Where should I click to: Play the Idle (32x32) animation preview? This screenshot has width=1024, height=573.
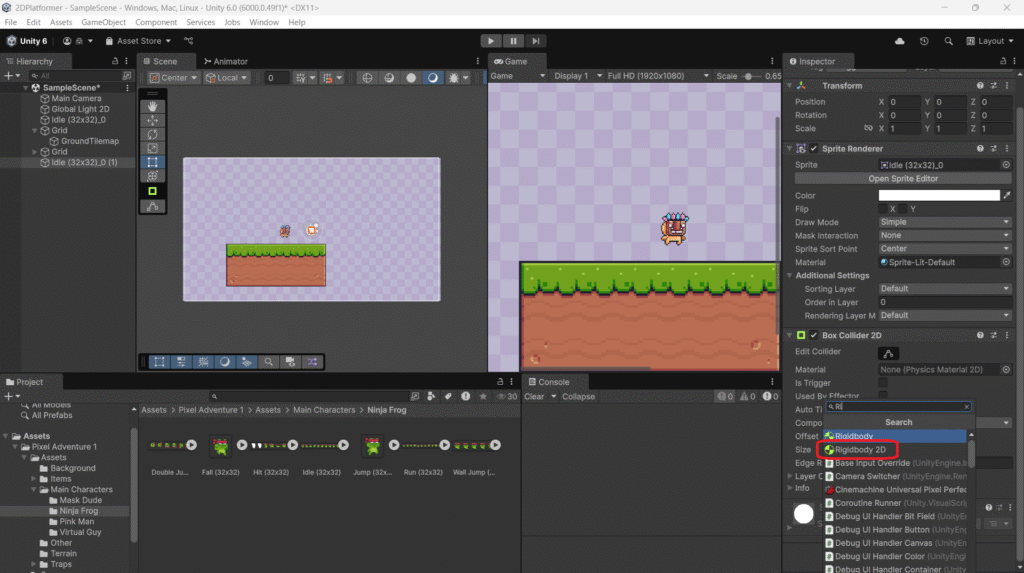(x=344, y=445)
